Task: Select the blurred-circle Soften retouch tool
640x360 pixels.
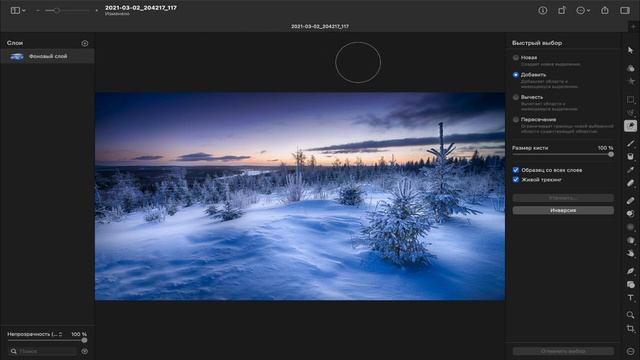Action: (x=631, y=227)
